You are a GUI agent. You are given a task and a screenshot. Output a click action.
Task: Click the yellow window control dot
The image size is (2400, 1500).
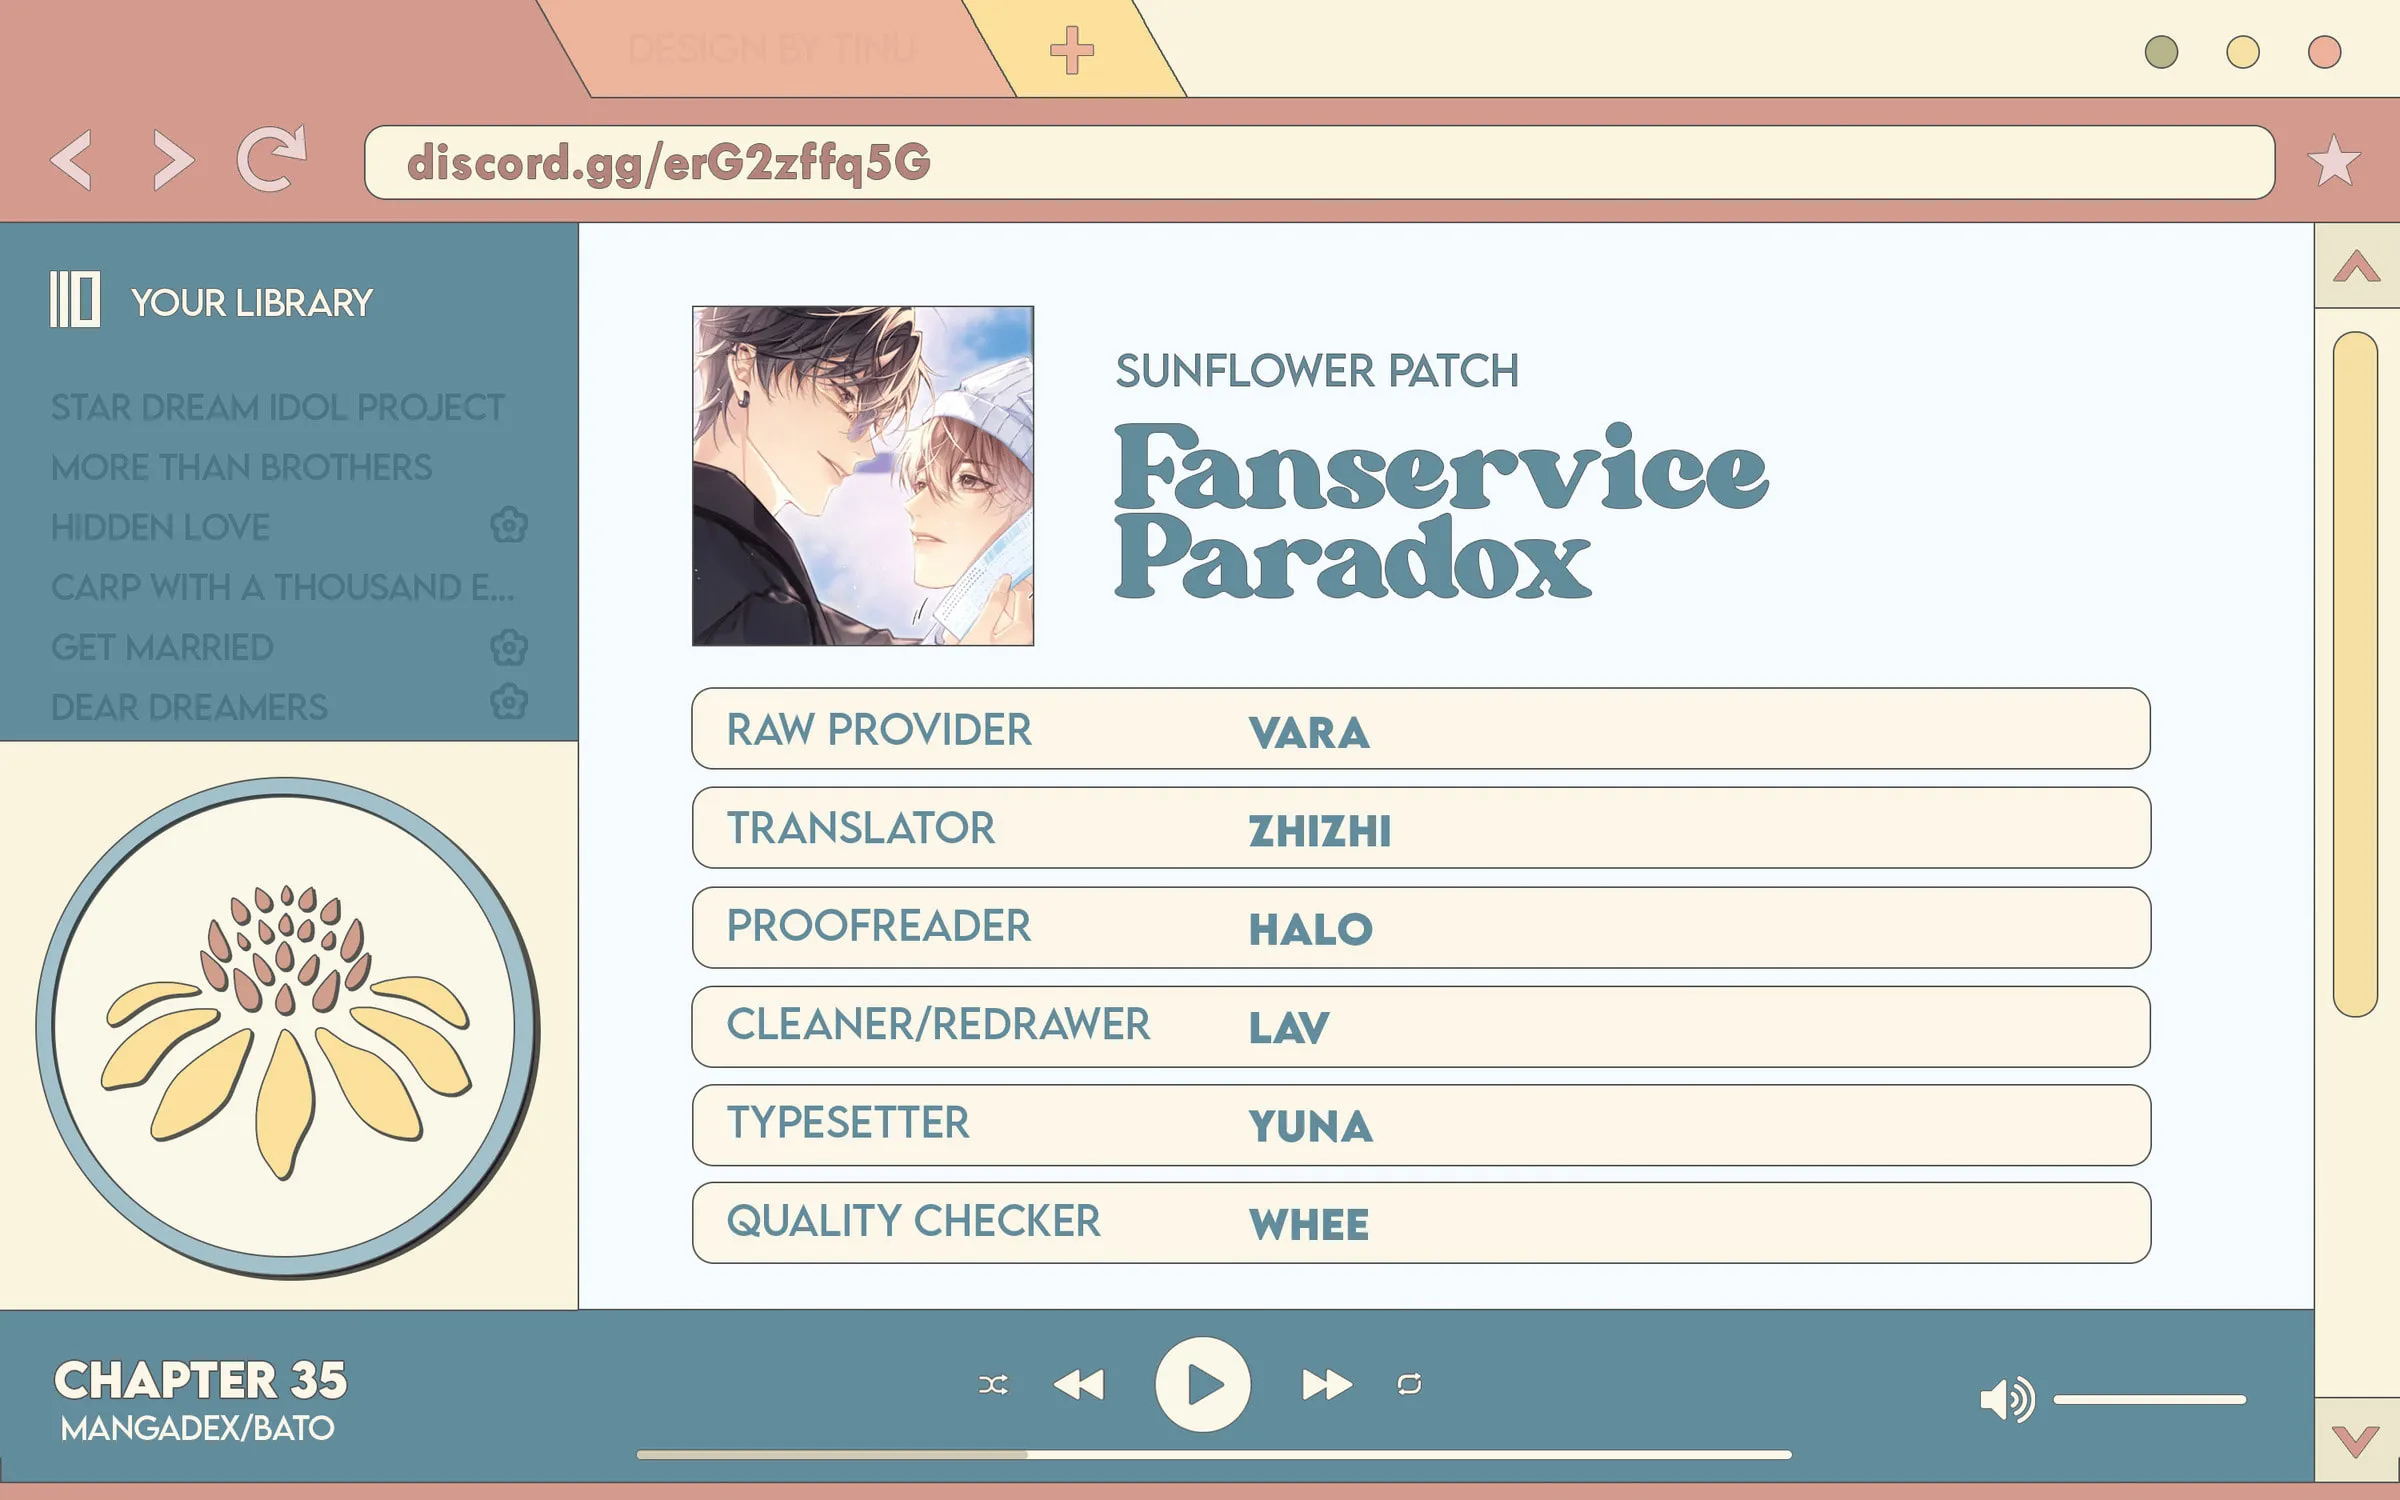pyautogui.click(x=2243, y=52)
